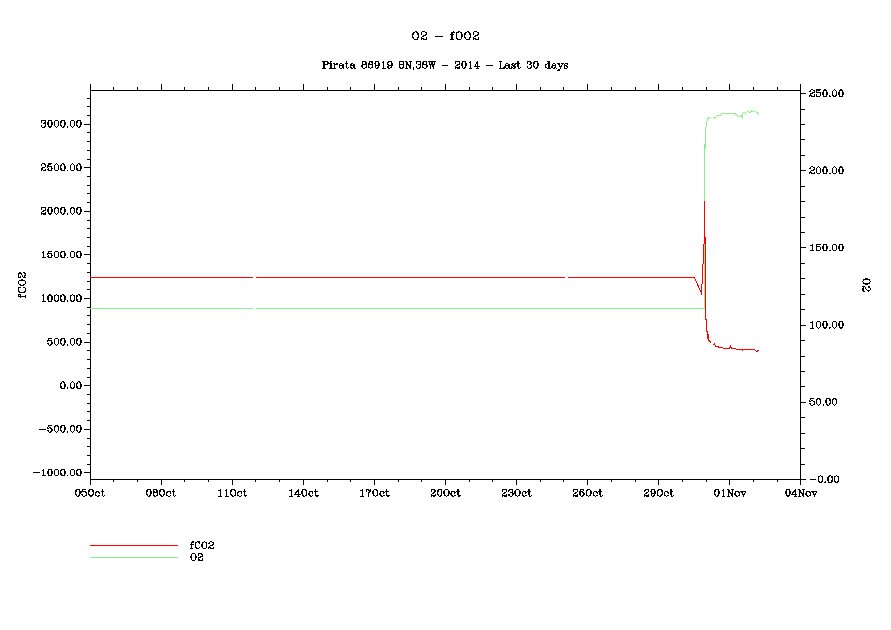The height and width of the screenshot is (630, 891).
Task: Select the 04Nov date on x-axis
Action: point(800,493)
